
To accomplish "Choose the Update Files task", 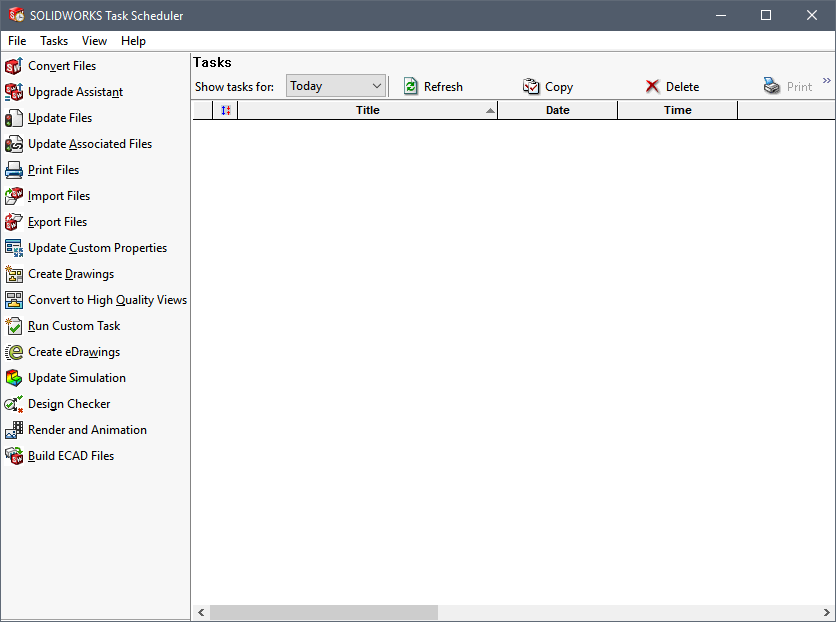I will pos(60,118).
